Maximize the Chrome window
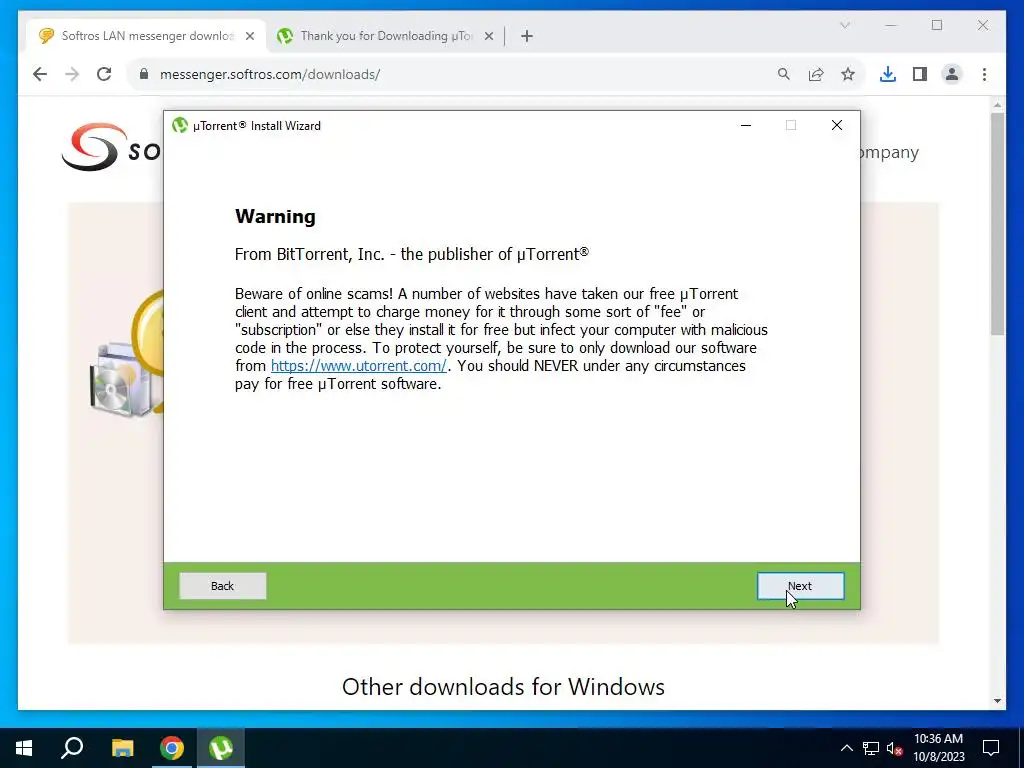 pyautogui.click(x=937, y=25)
